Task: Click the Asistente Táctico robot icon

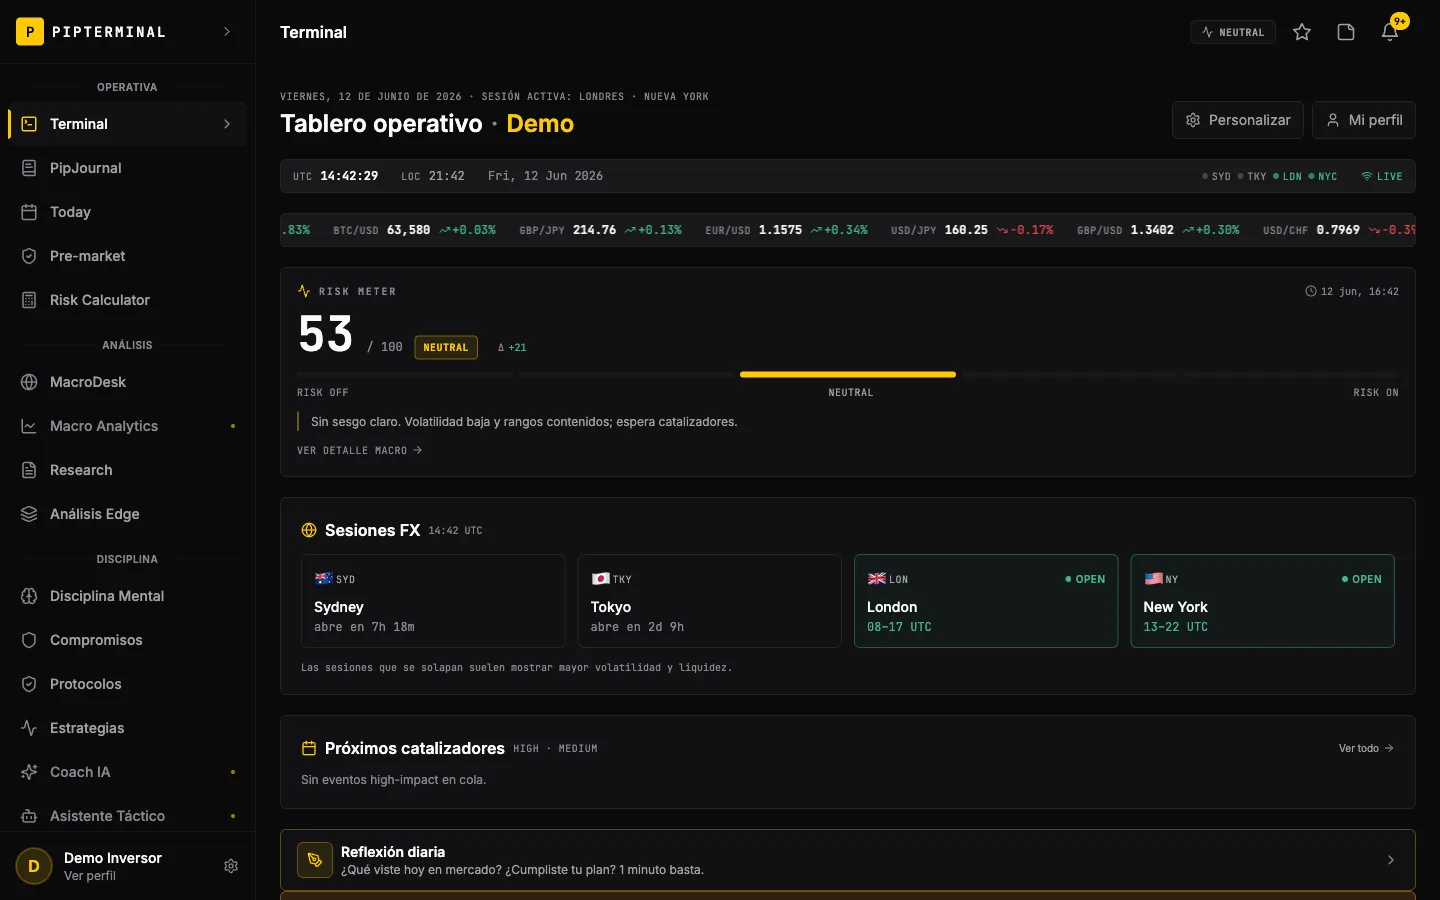Action: (29, 816)
